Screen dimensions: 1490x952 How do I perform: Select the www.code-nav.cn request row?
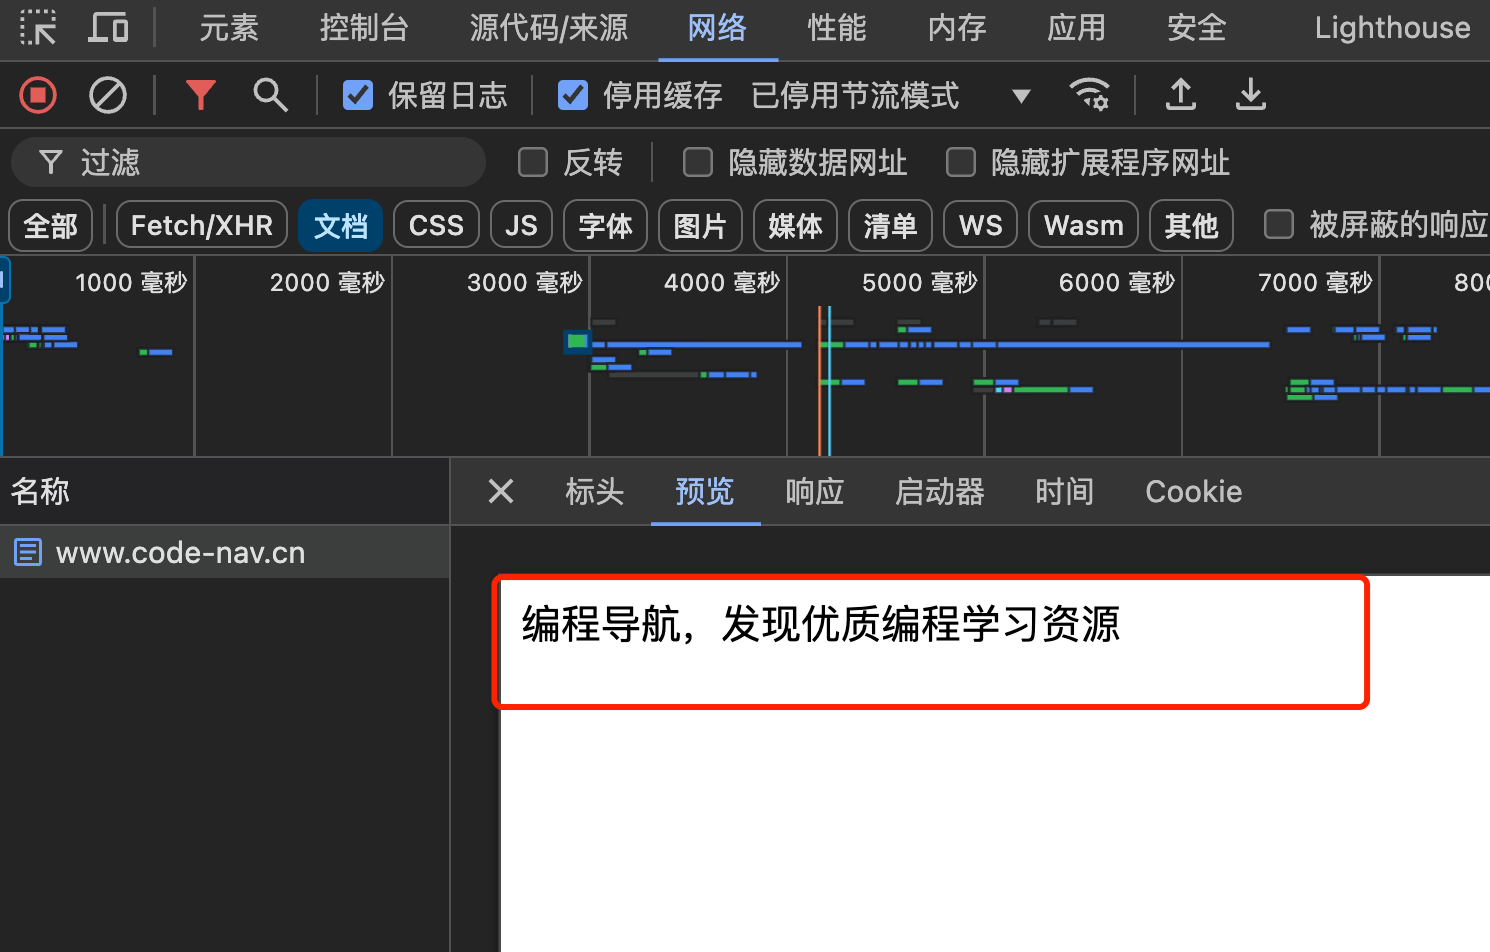tap(225, 552)
